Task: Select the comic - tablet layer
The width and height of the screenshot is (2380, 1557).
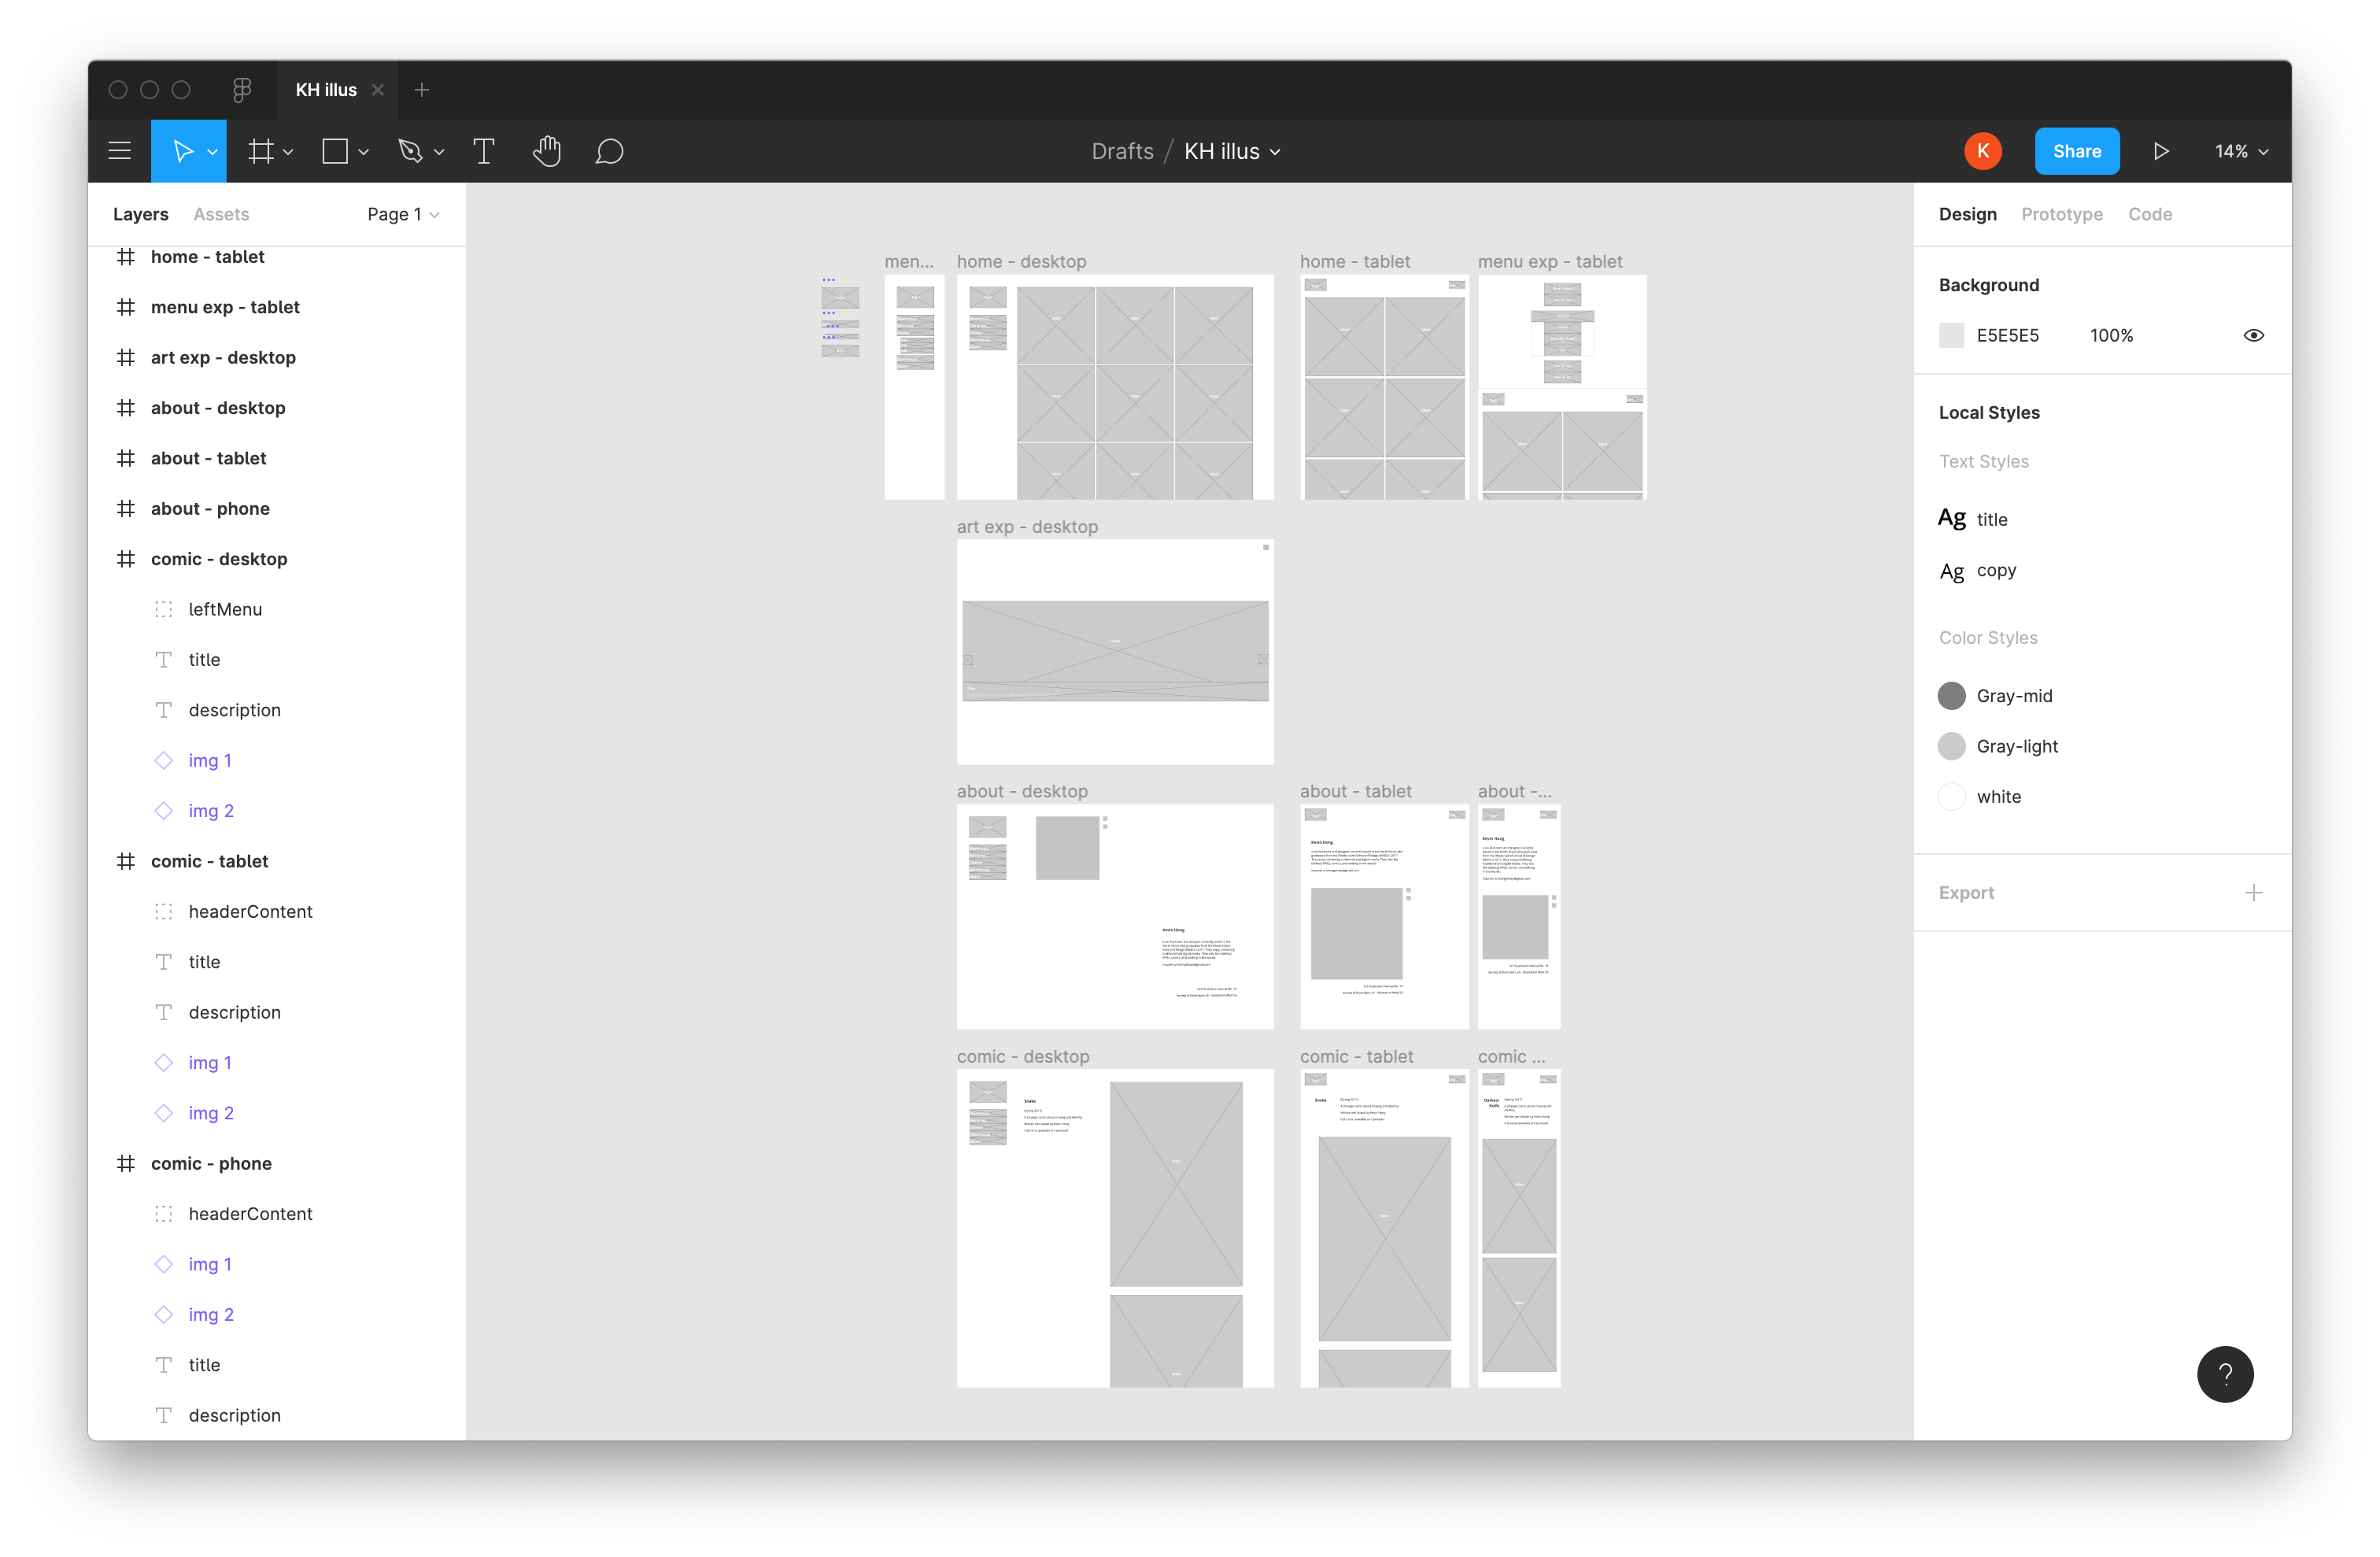Action: coord(209,861)
